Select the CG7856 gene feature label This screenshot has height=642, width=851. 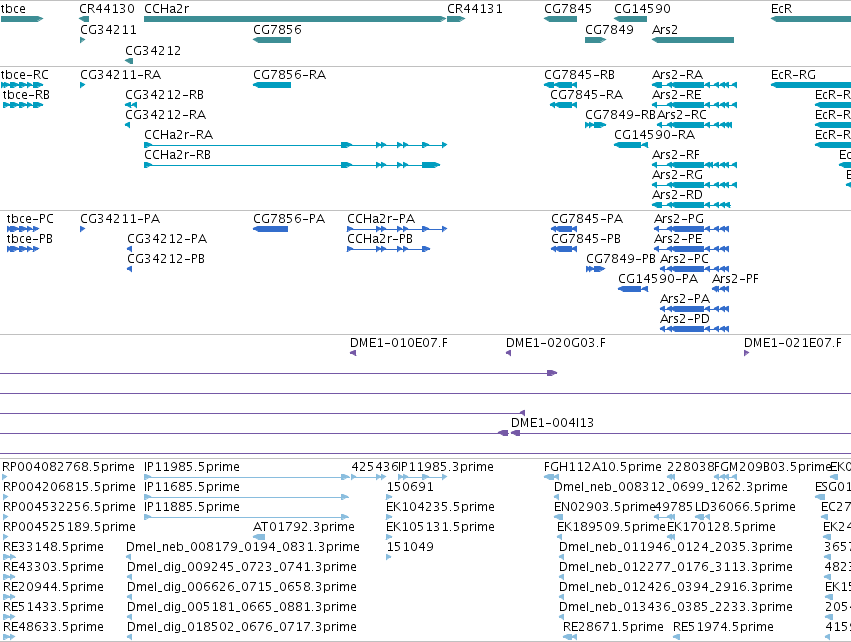tap(277, 30)
